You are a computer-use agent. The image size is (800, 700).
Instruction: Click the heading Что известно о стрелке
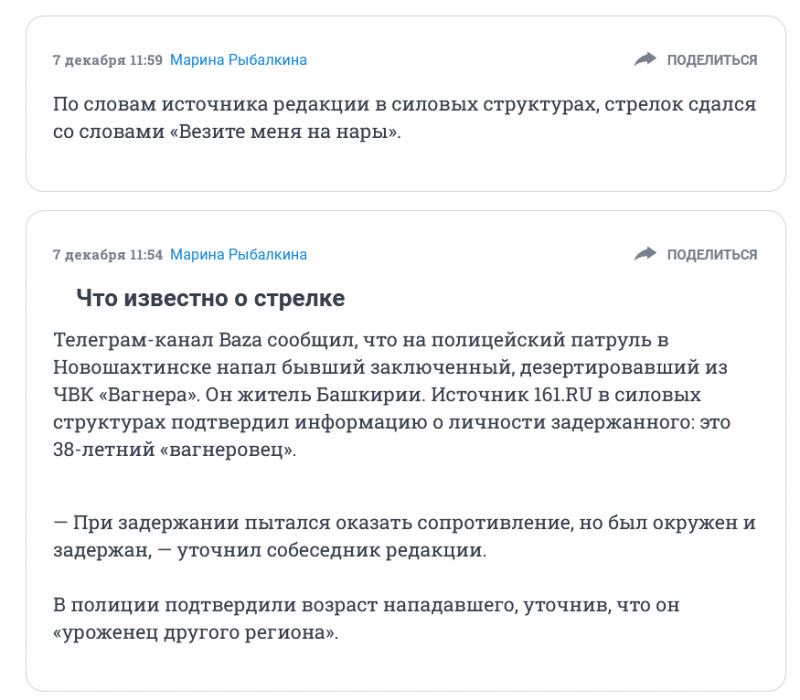[210, 298]
